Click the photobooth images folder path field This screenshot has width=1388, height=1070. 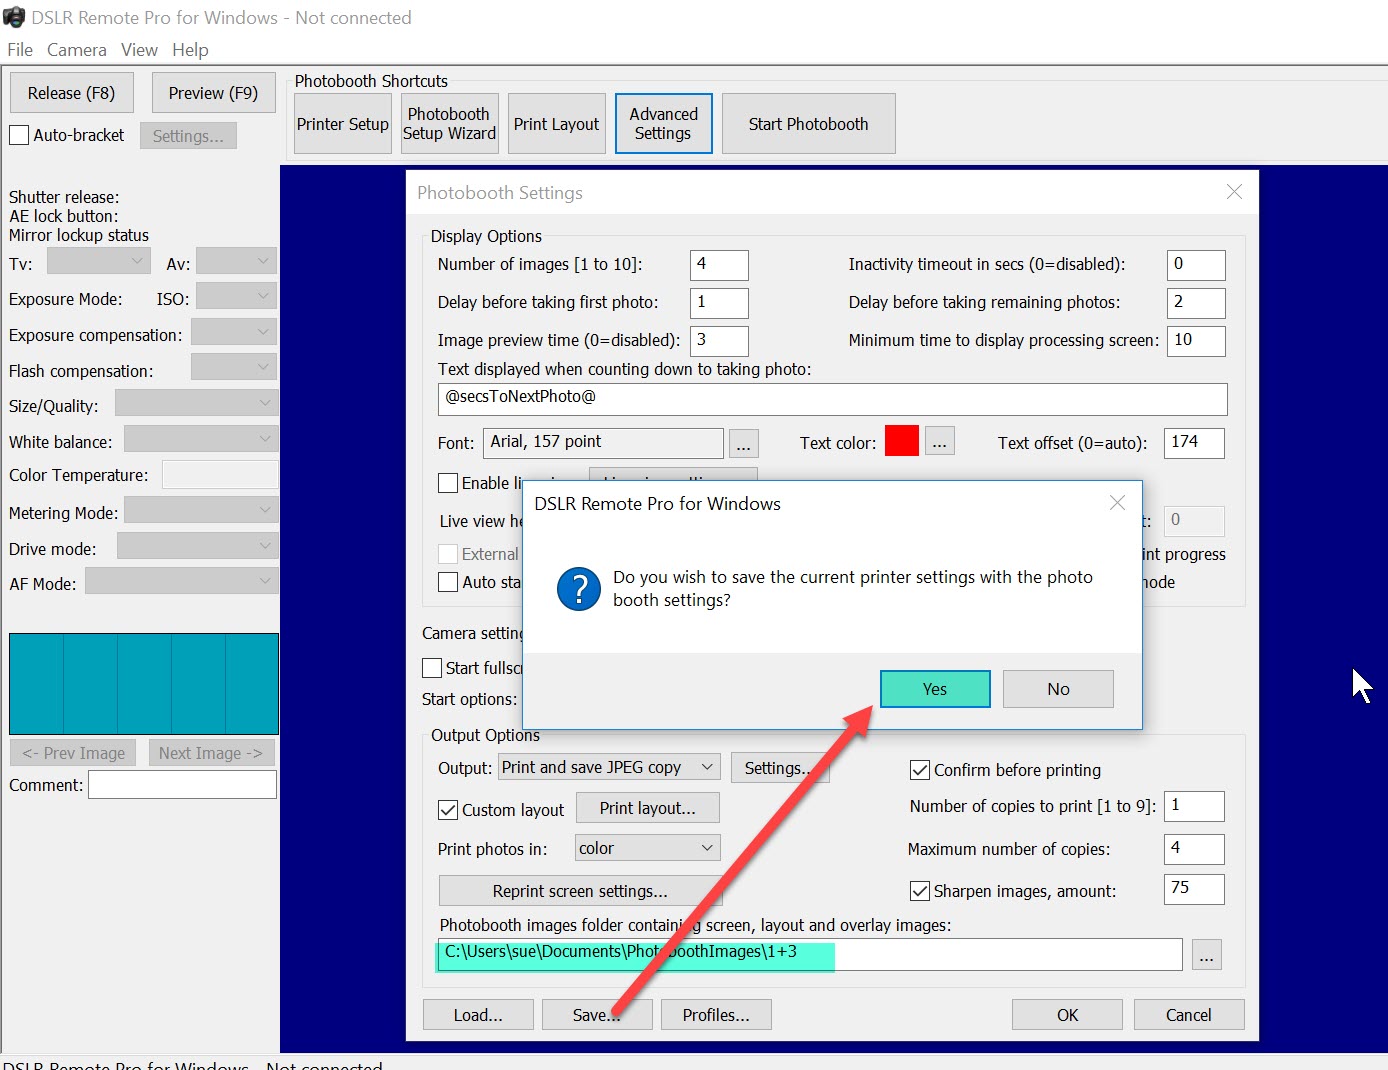(x=809, y=954)
